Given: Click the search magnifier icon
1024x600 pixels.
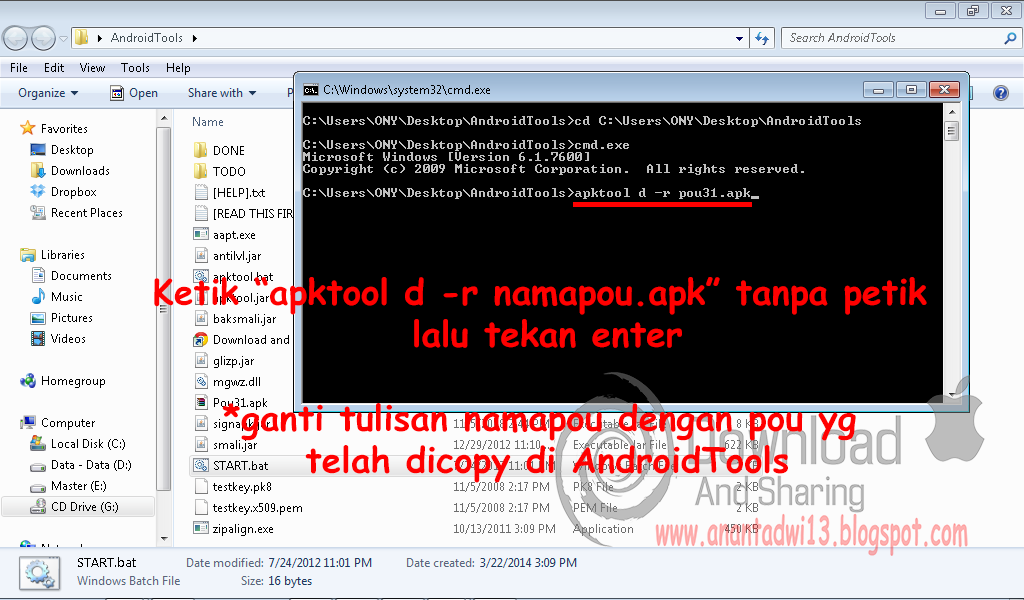Looking at the screenshot, I should [x=1010, y=38].
